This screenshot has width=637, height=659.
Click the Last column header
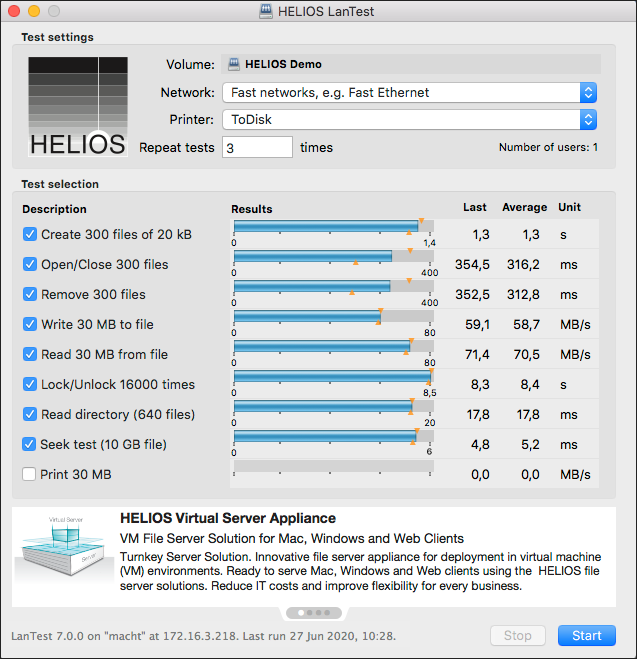(475, 208)
